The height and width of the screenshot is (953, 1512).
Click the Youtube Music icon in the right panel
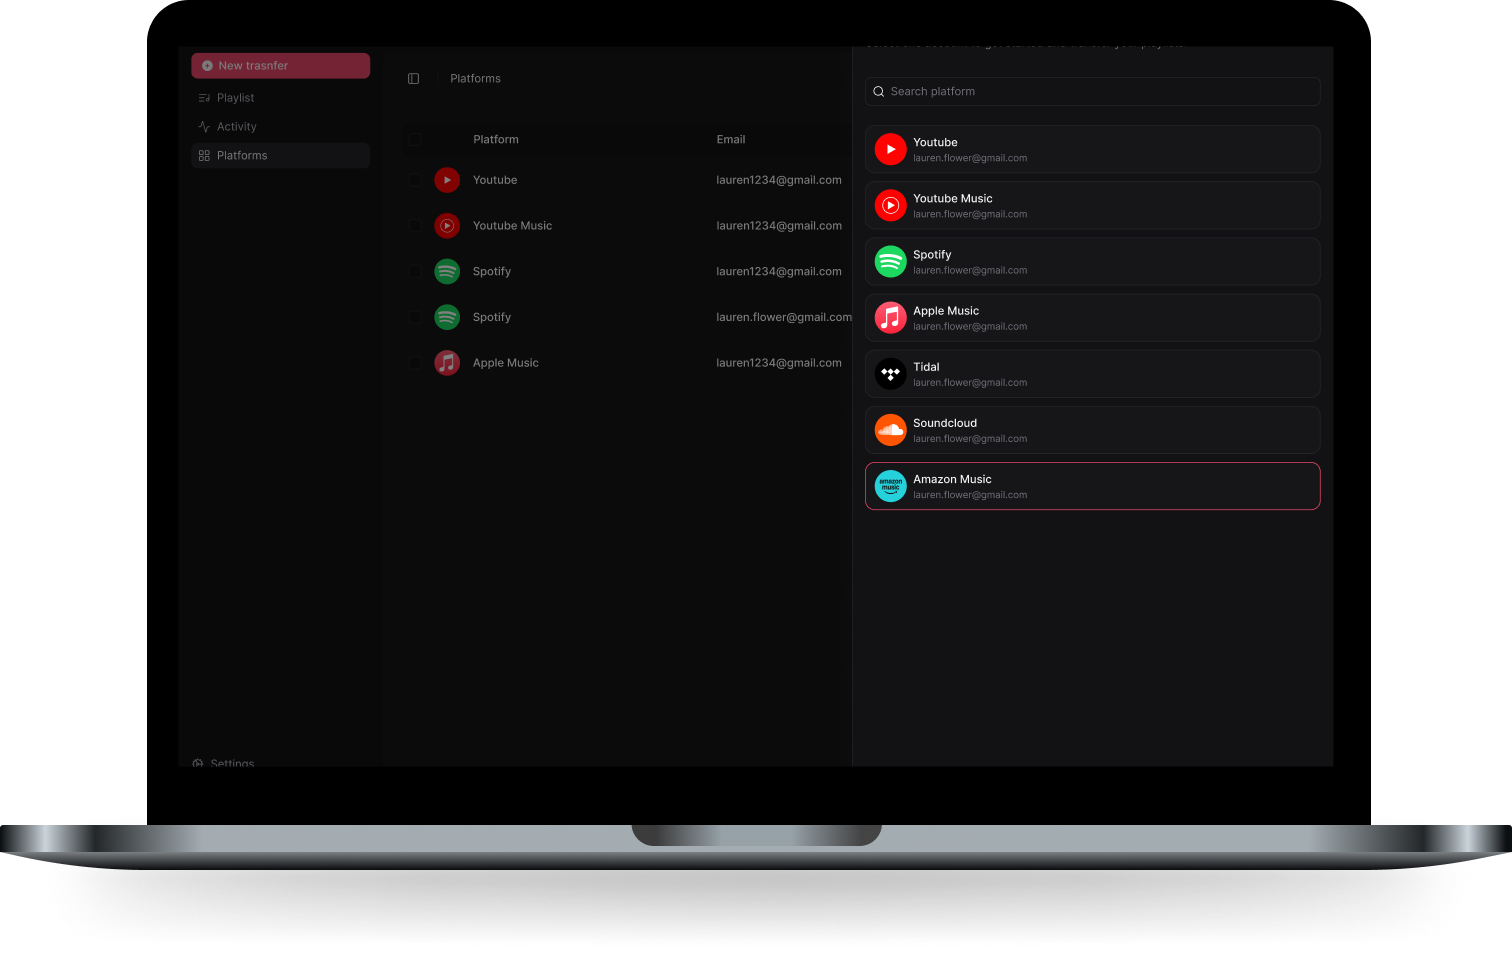[890, 205]
